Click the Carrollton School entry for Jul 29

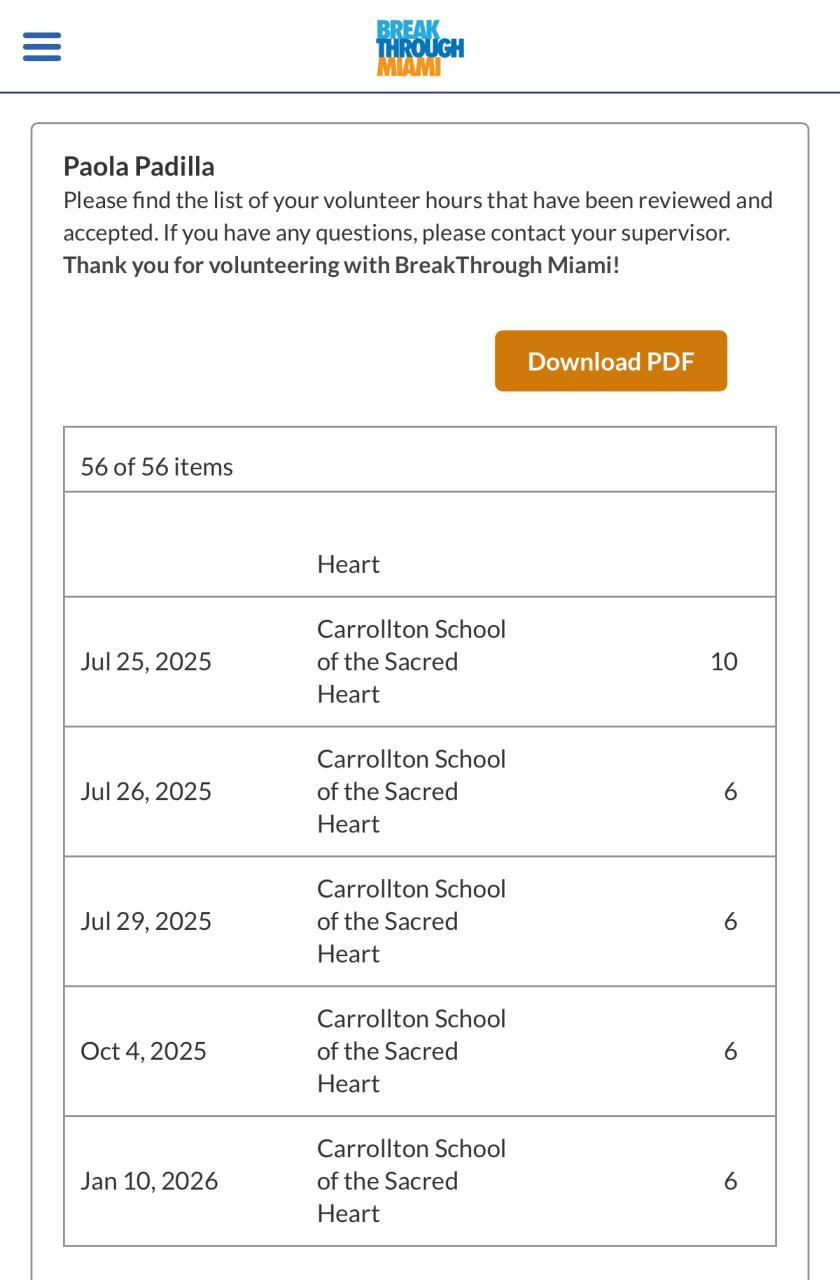(411, 922)
